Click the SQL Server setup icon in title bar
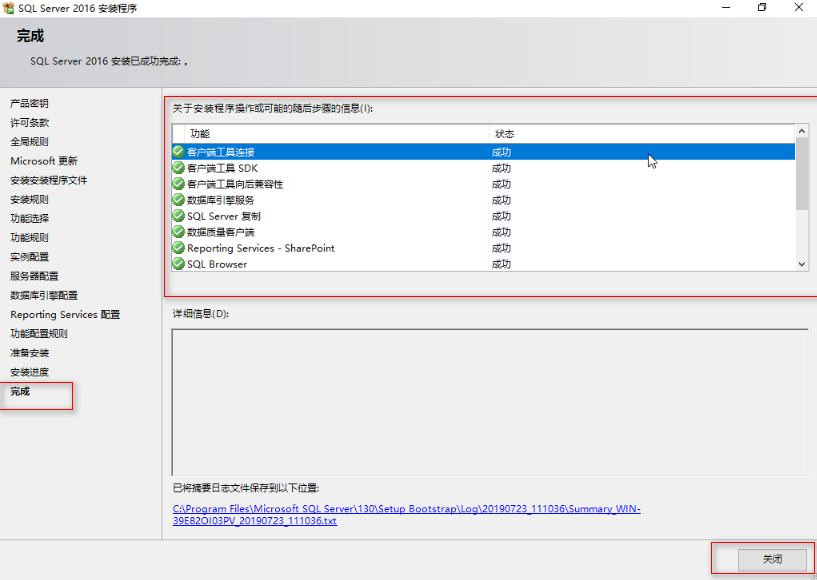 [9, 8]
